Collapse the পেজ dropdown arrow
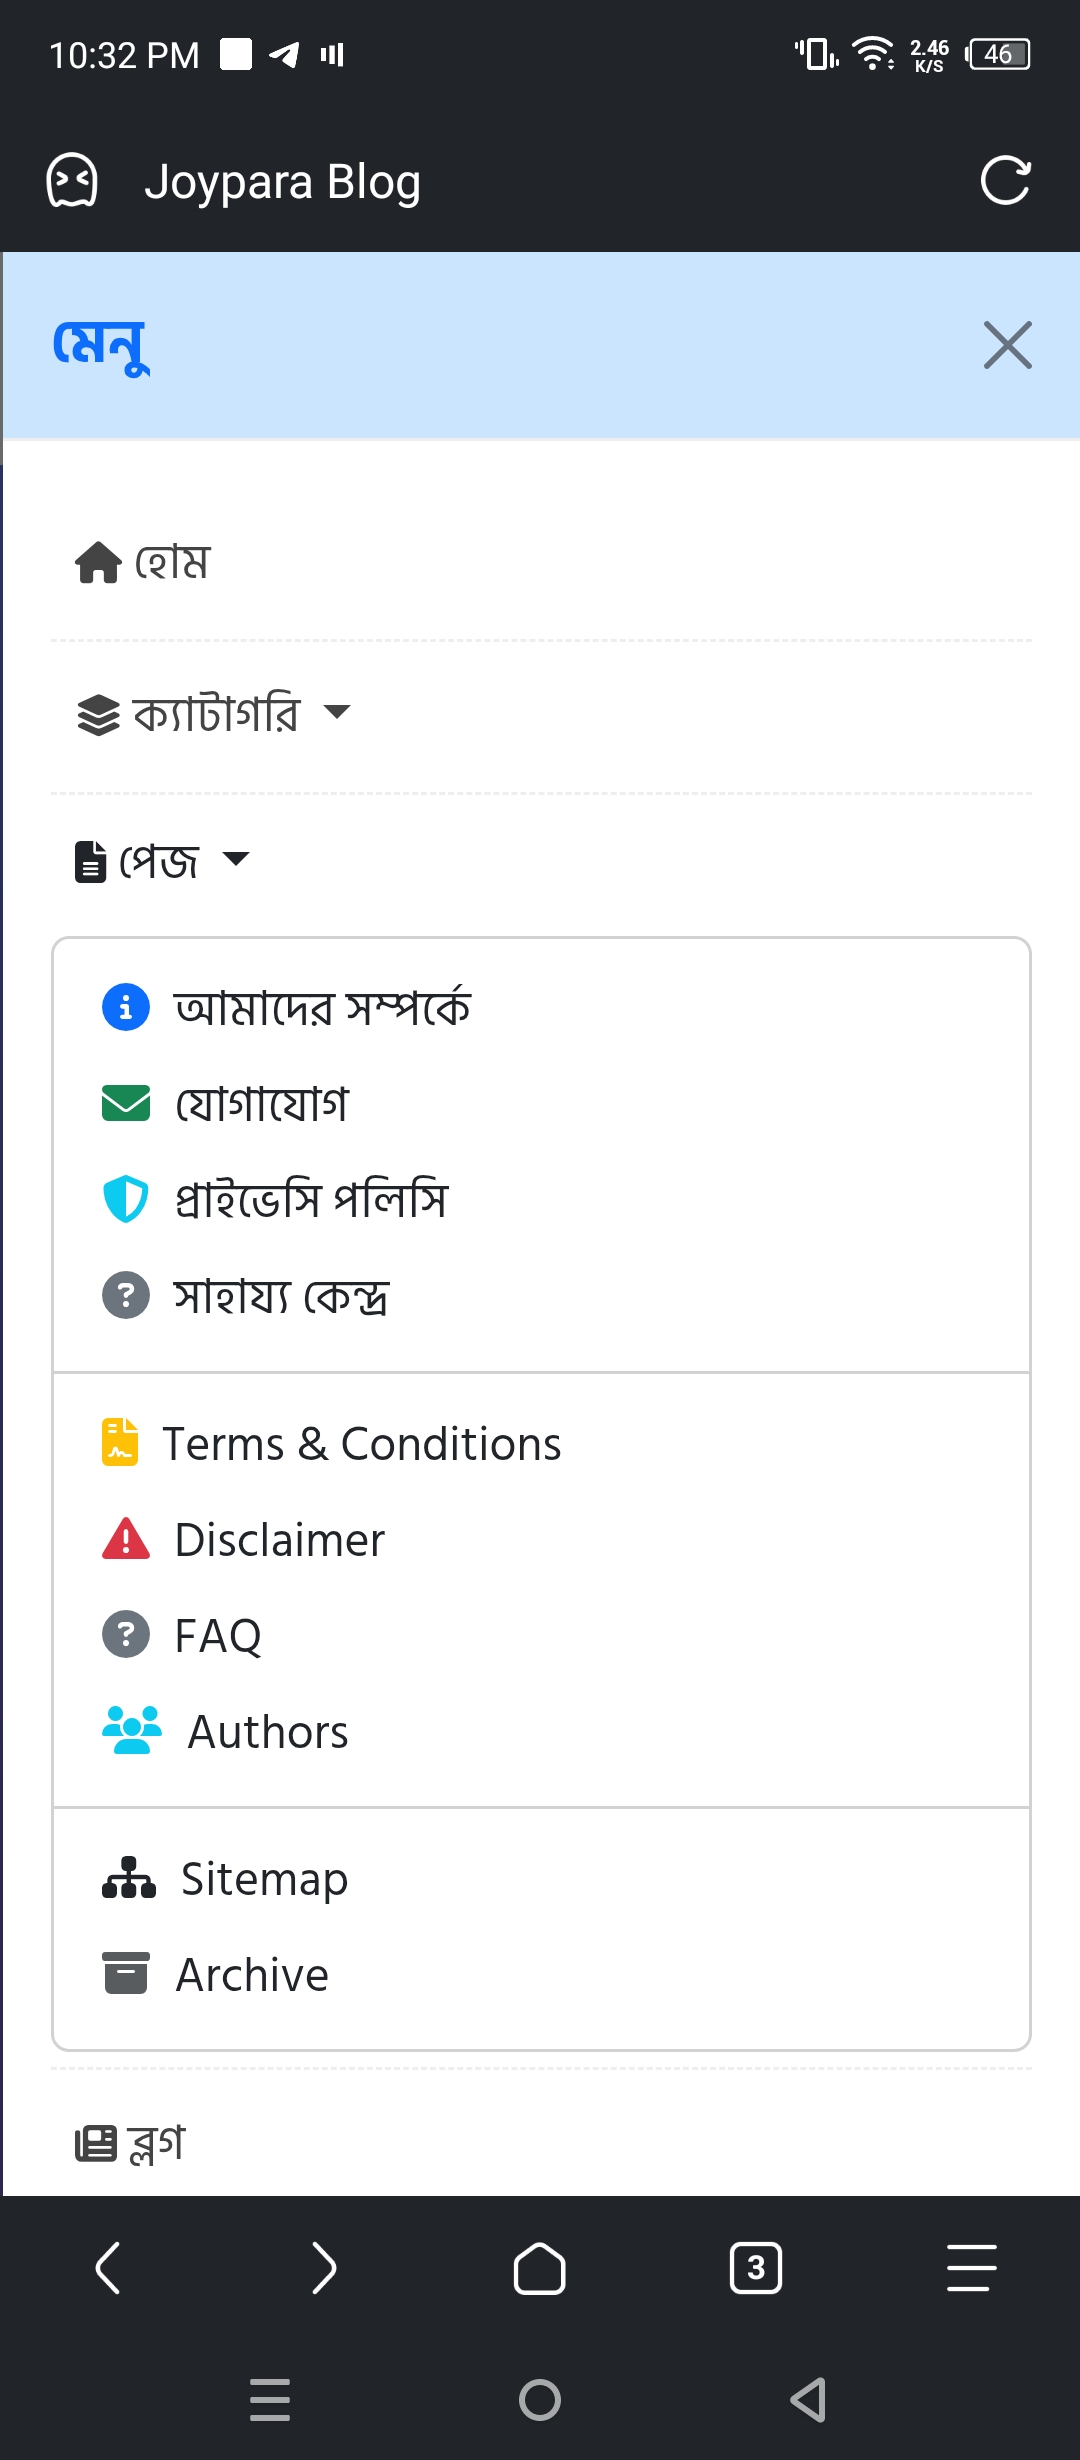The image size is (1080, 2460). [236, 859]
